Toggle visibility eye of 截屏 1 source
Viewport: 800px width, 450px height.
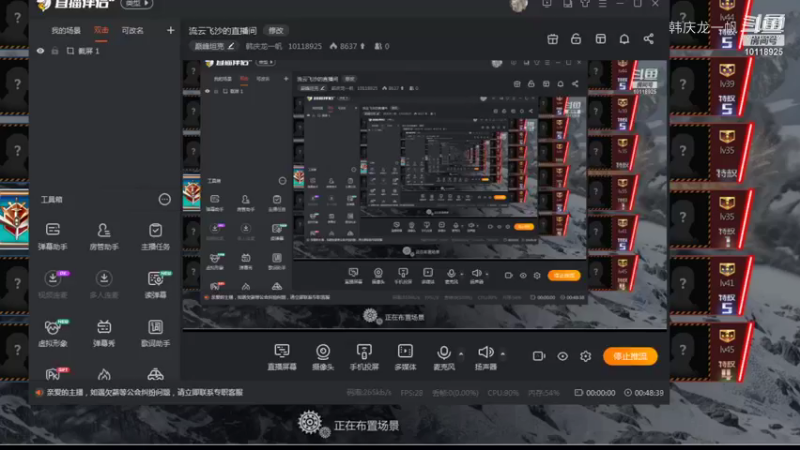[40, 51]
